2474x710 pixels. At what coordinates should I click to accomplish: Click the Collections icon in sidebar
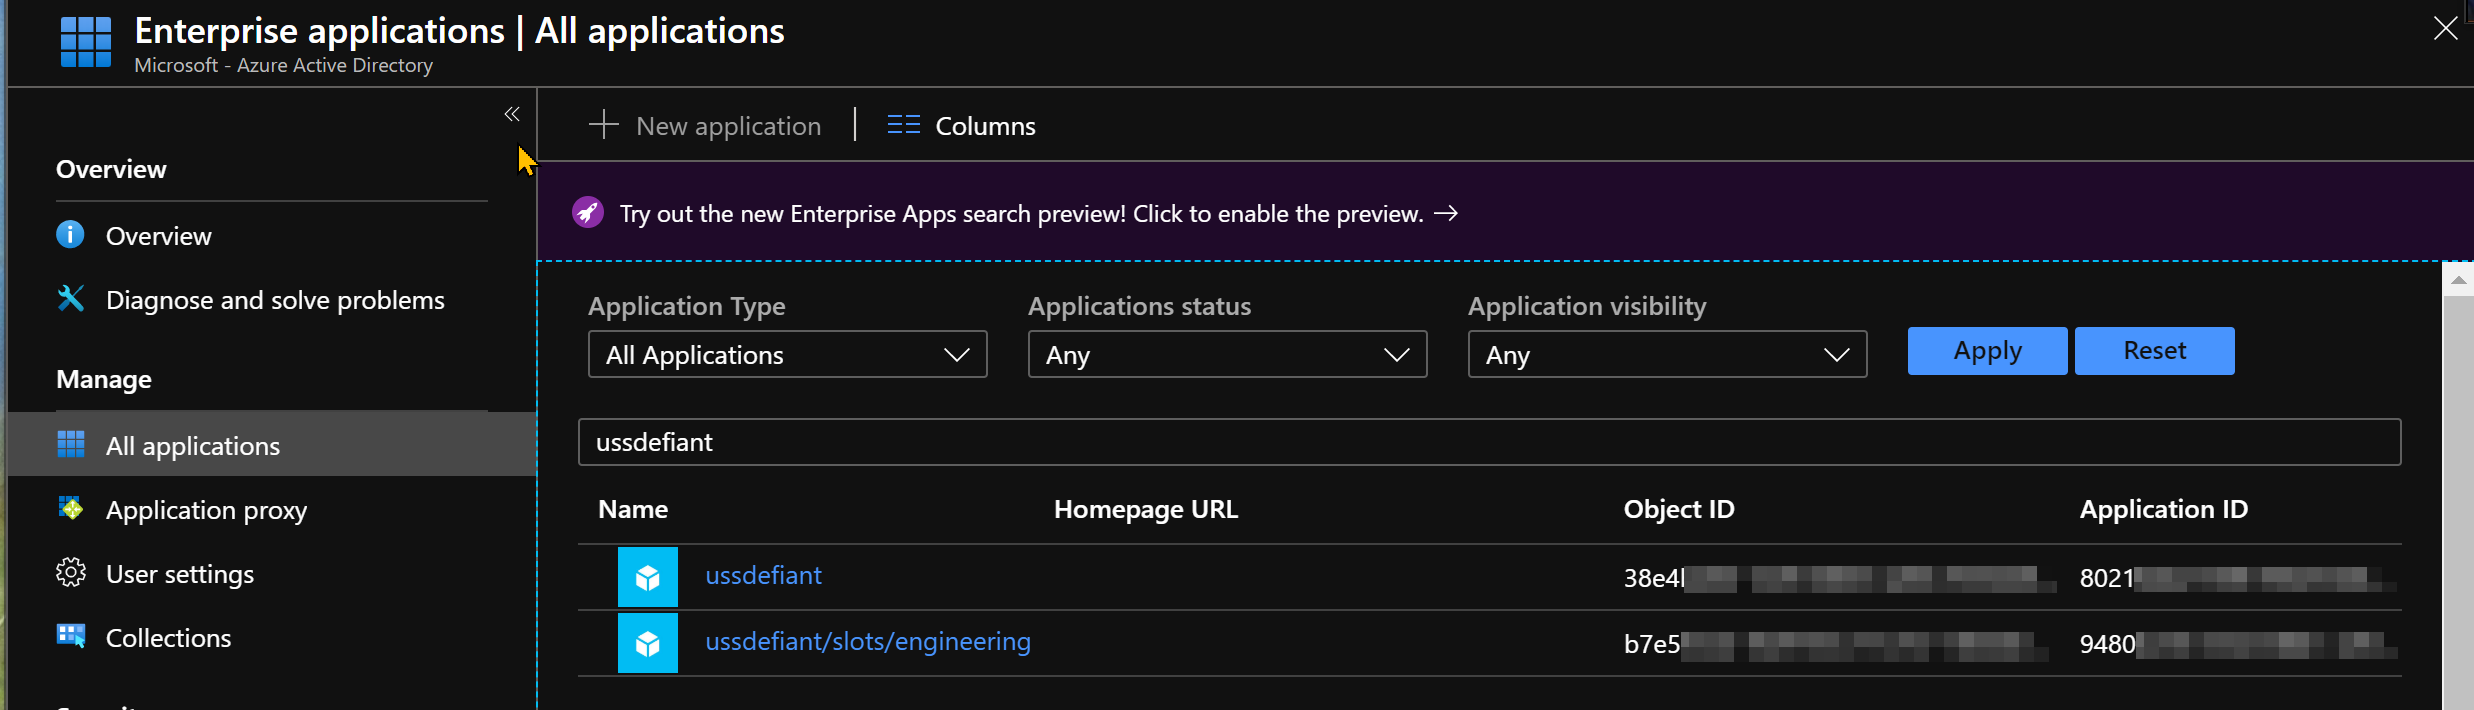point(70,636)
